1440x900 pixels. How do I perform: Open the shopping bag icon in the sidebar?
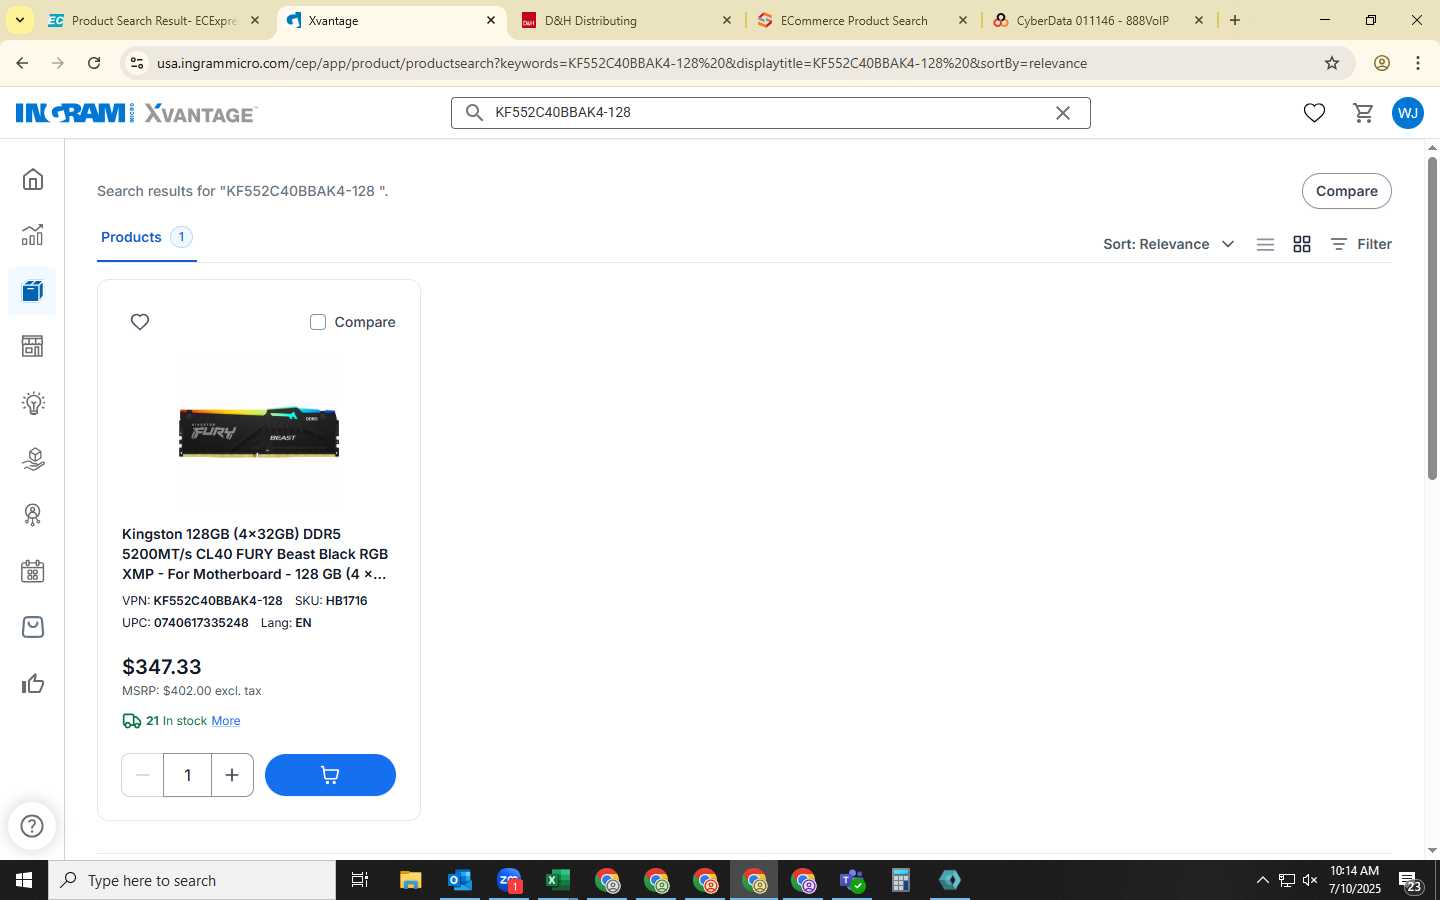click(x=33, y=627)
